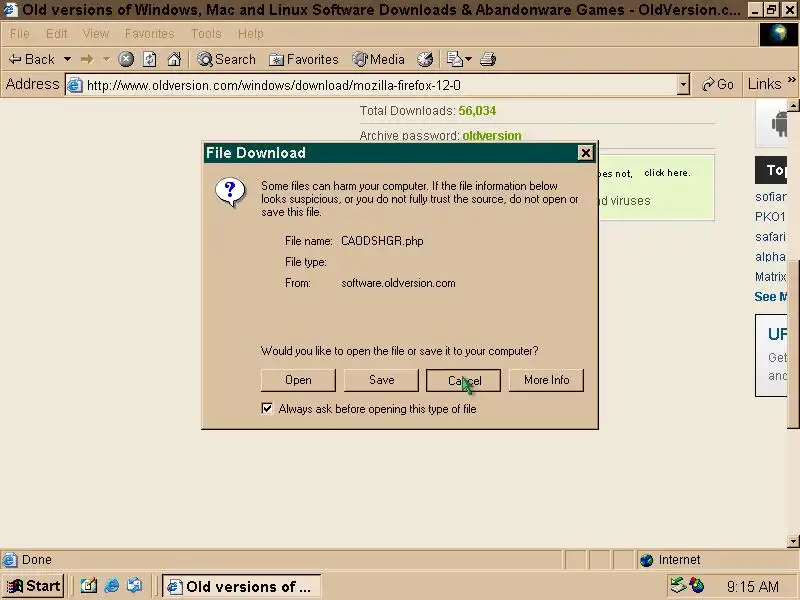Click the PKO1 link in sidebar
Screen dimensions: 800x600
[x=770, y=217]
